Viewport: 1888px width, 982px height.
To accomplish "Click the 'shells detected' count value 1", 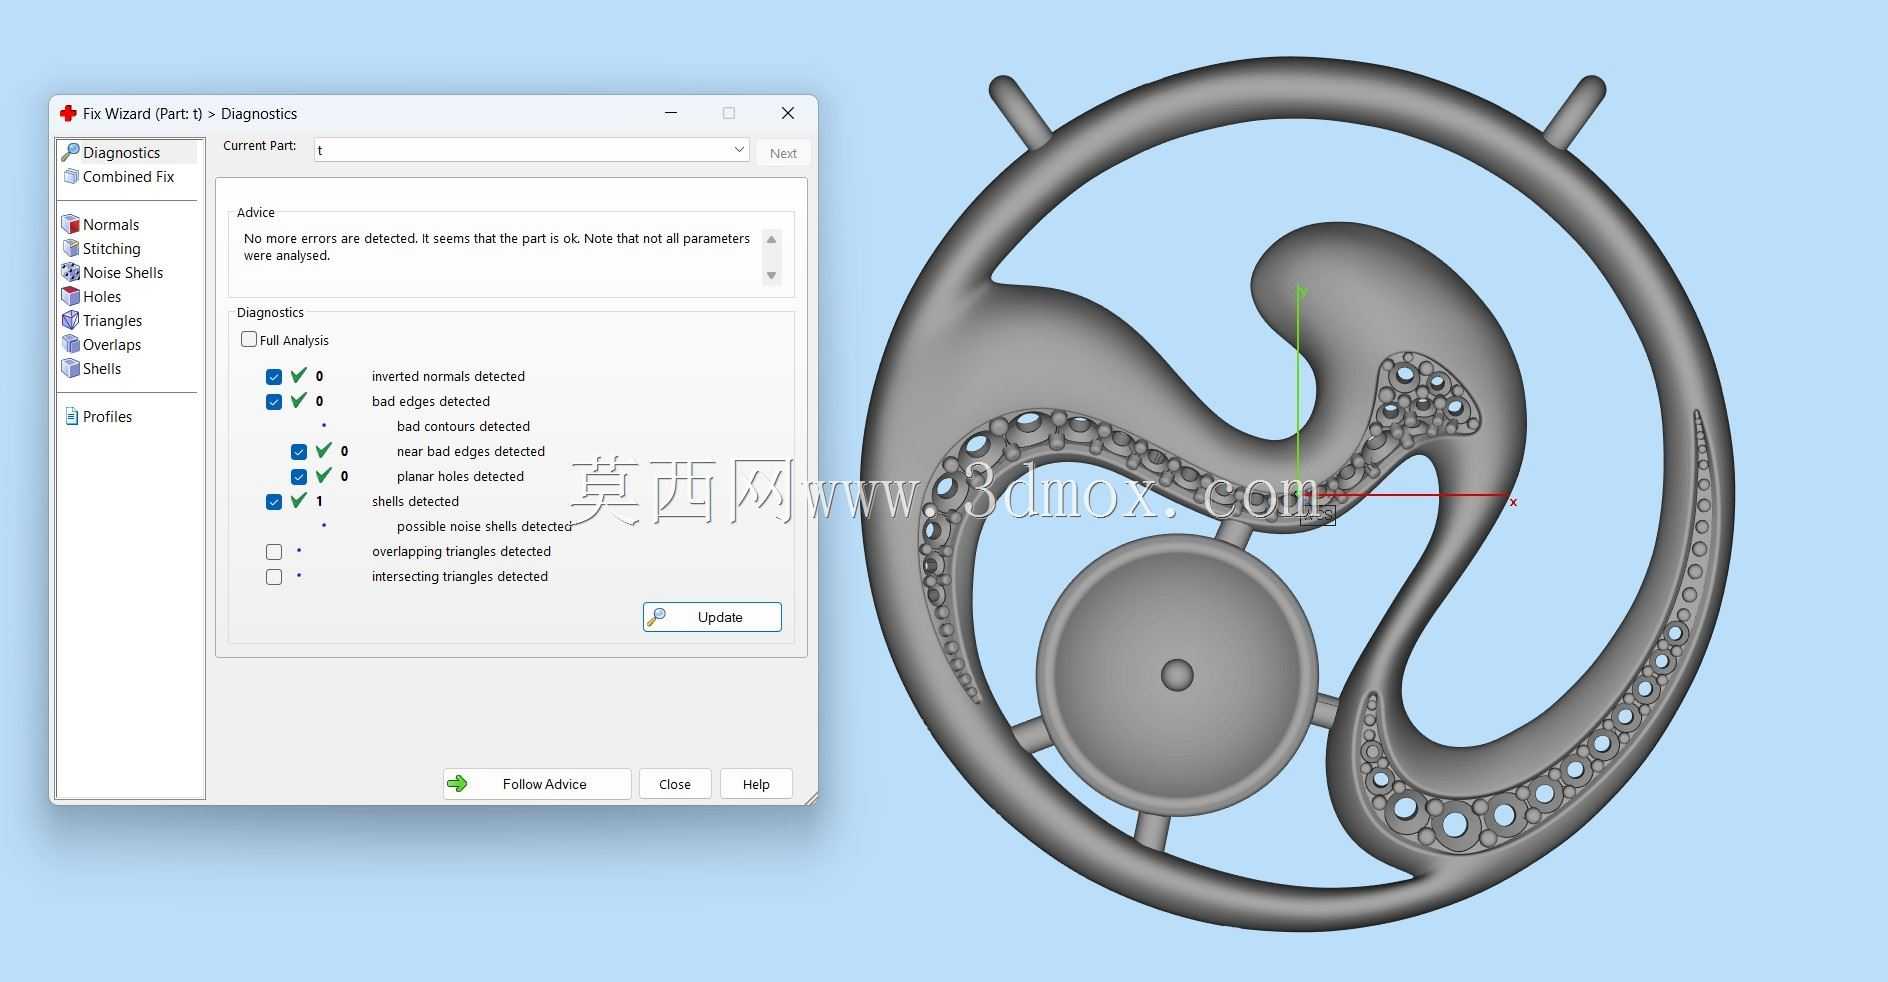I will click(319, 501).
